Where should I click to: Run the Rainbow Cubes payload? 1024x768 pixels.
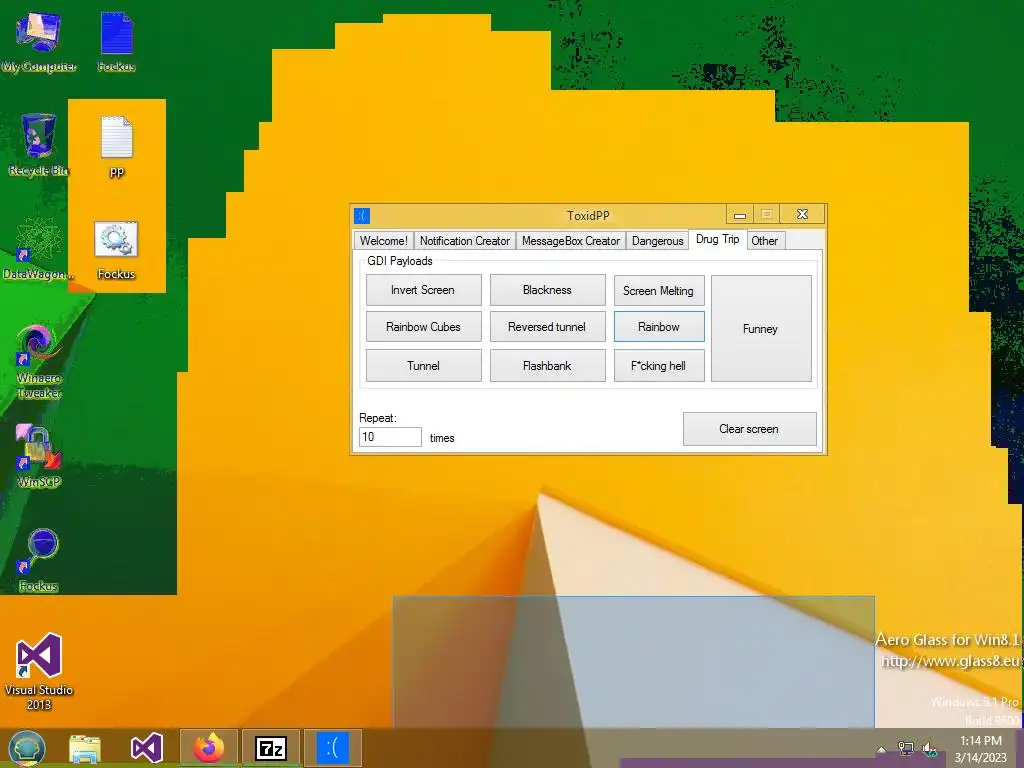coord(423,327)
